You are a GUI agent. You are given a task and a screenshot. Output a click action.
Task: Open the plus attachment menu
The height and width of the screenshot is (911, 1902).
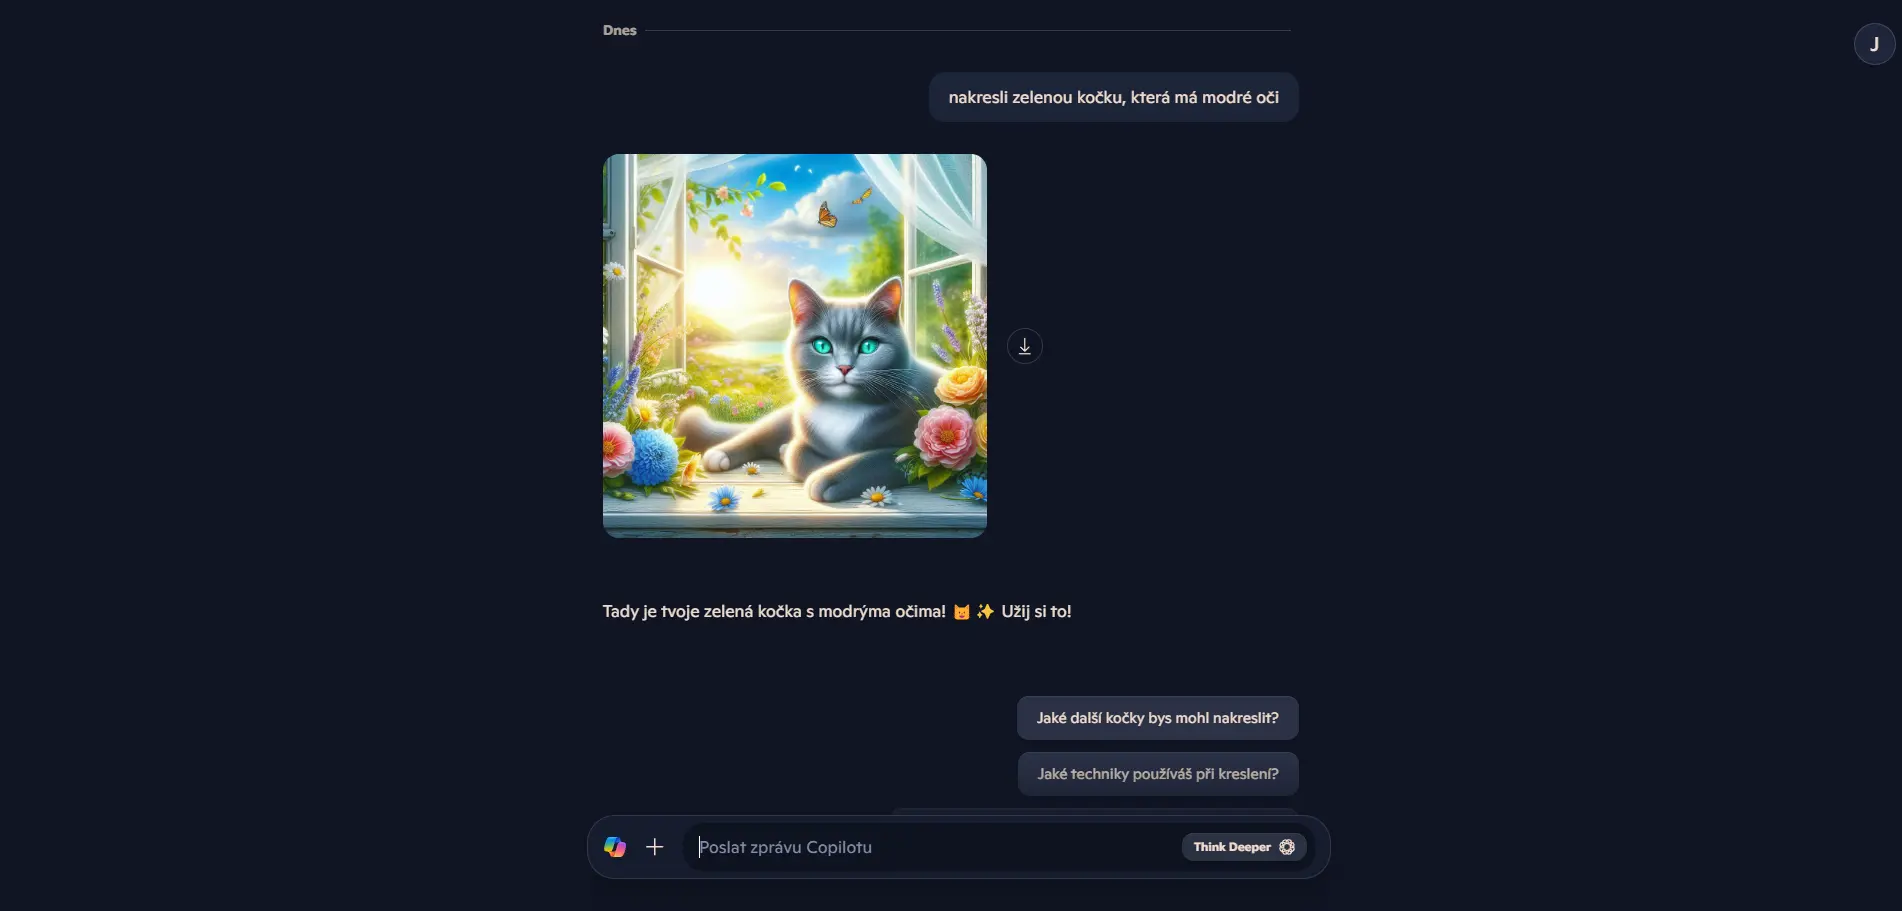click(655, 847)
